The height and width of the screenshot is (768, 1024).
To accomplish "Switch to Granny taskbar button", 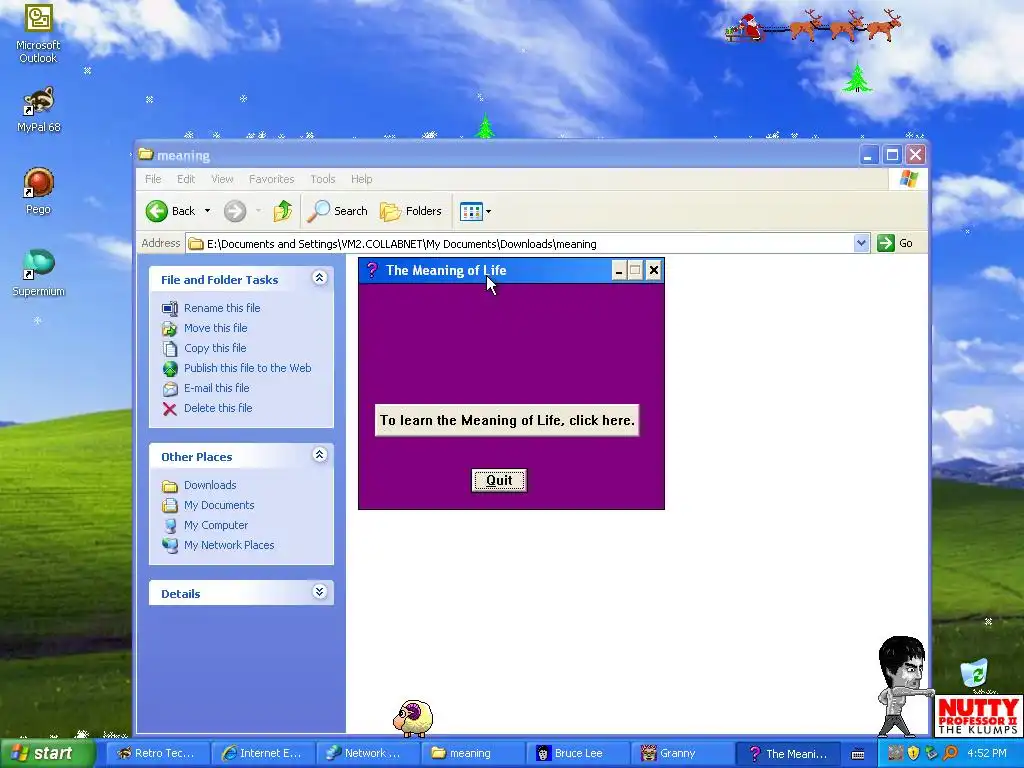I will 682,754.
